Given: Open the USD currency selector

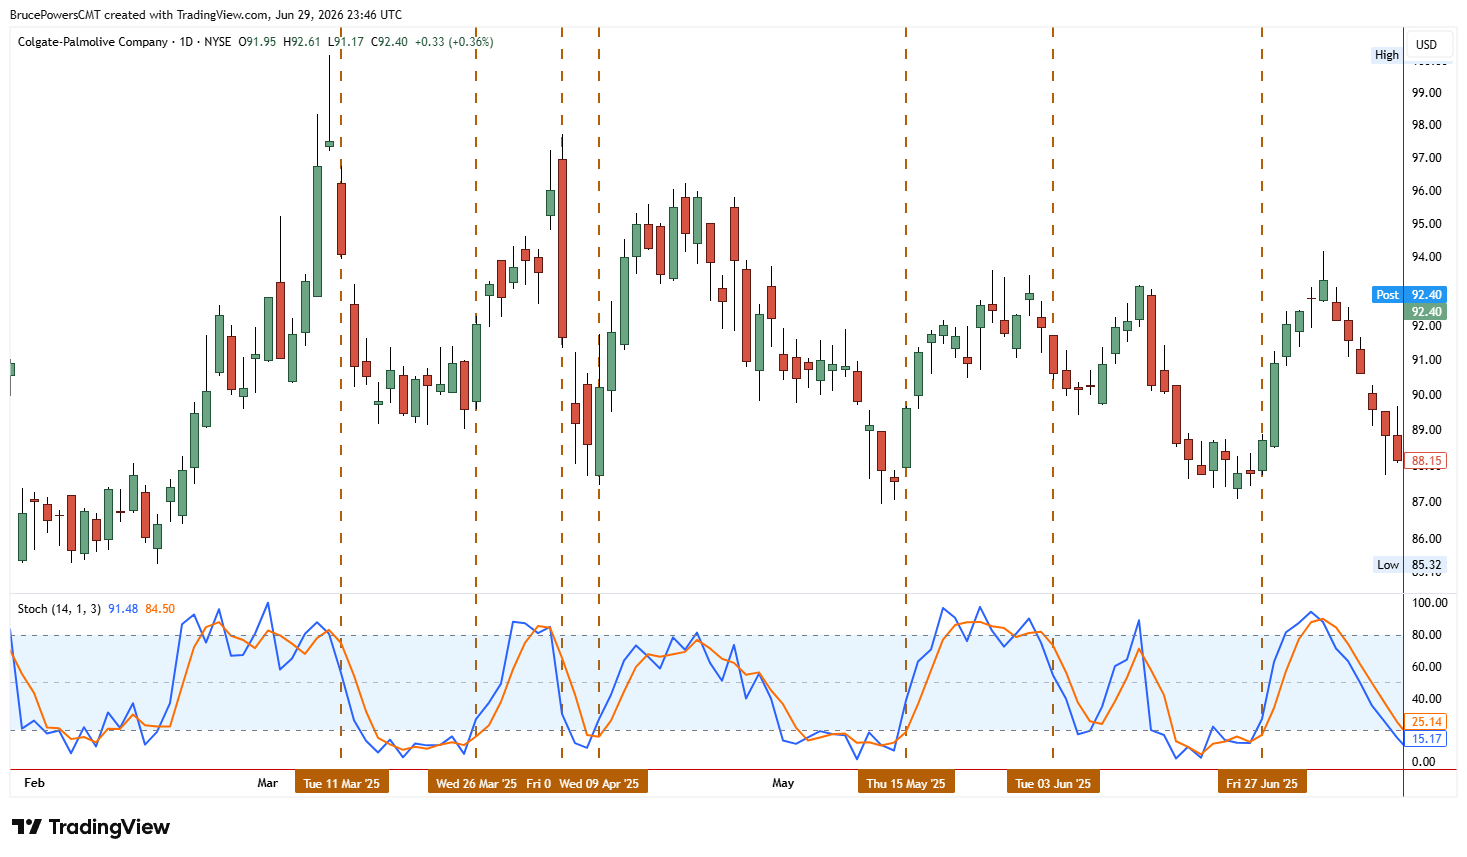Looking at the screenshot, I should coord(1426,45).
